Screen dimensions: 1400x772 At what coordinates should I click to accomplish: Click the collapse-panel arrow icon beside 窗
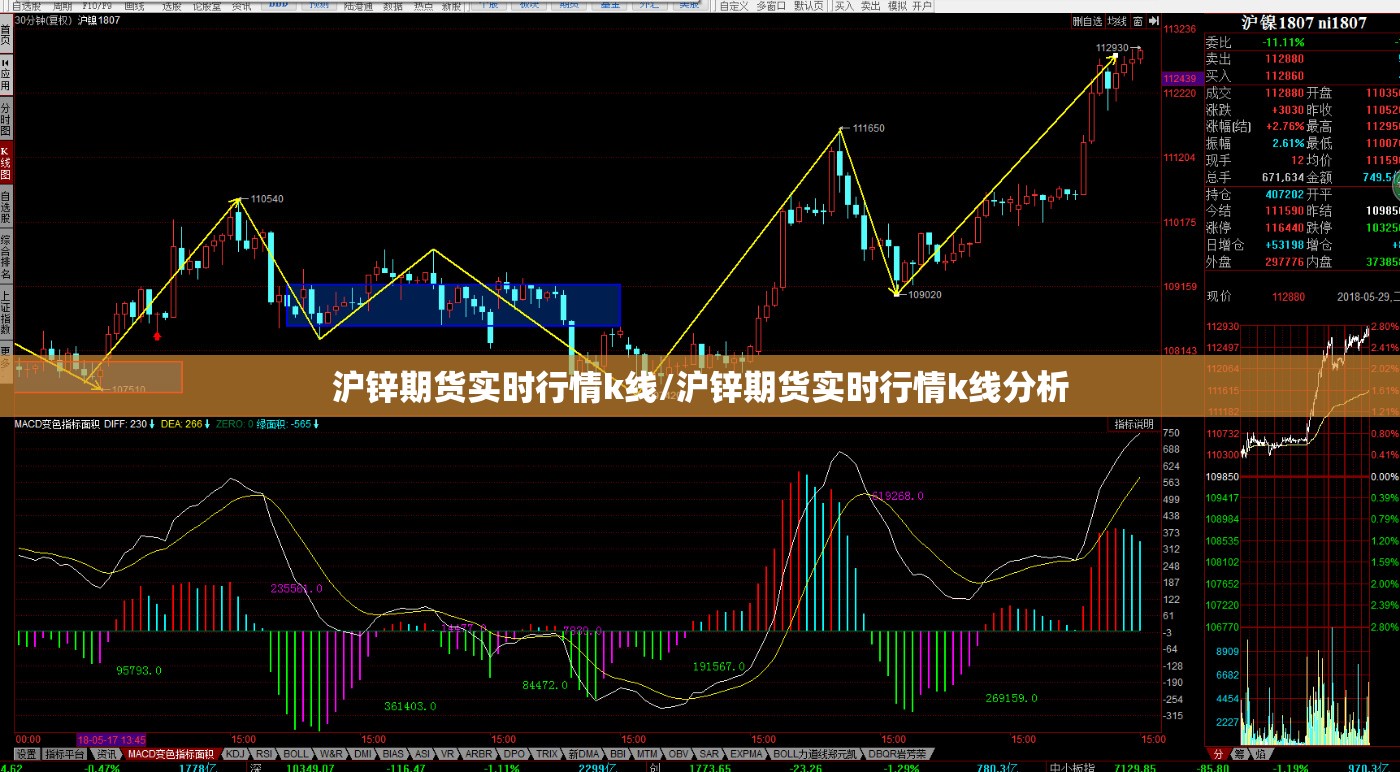[x=1153, y=21]
